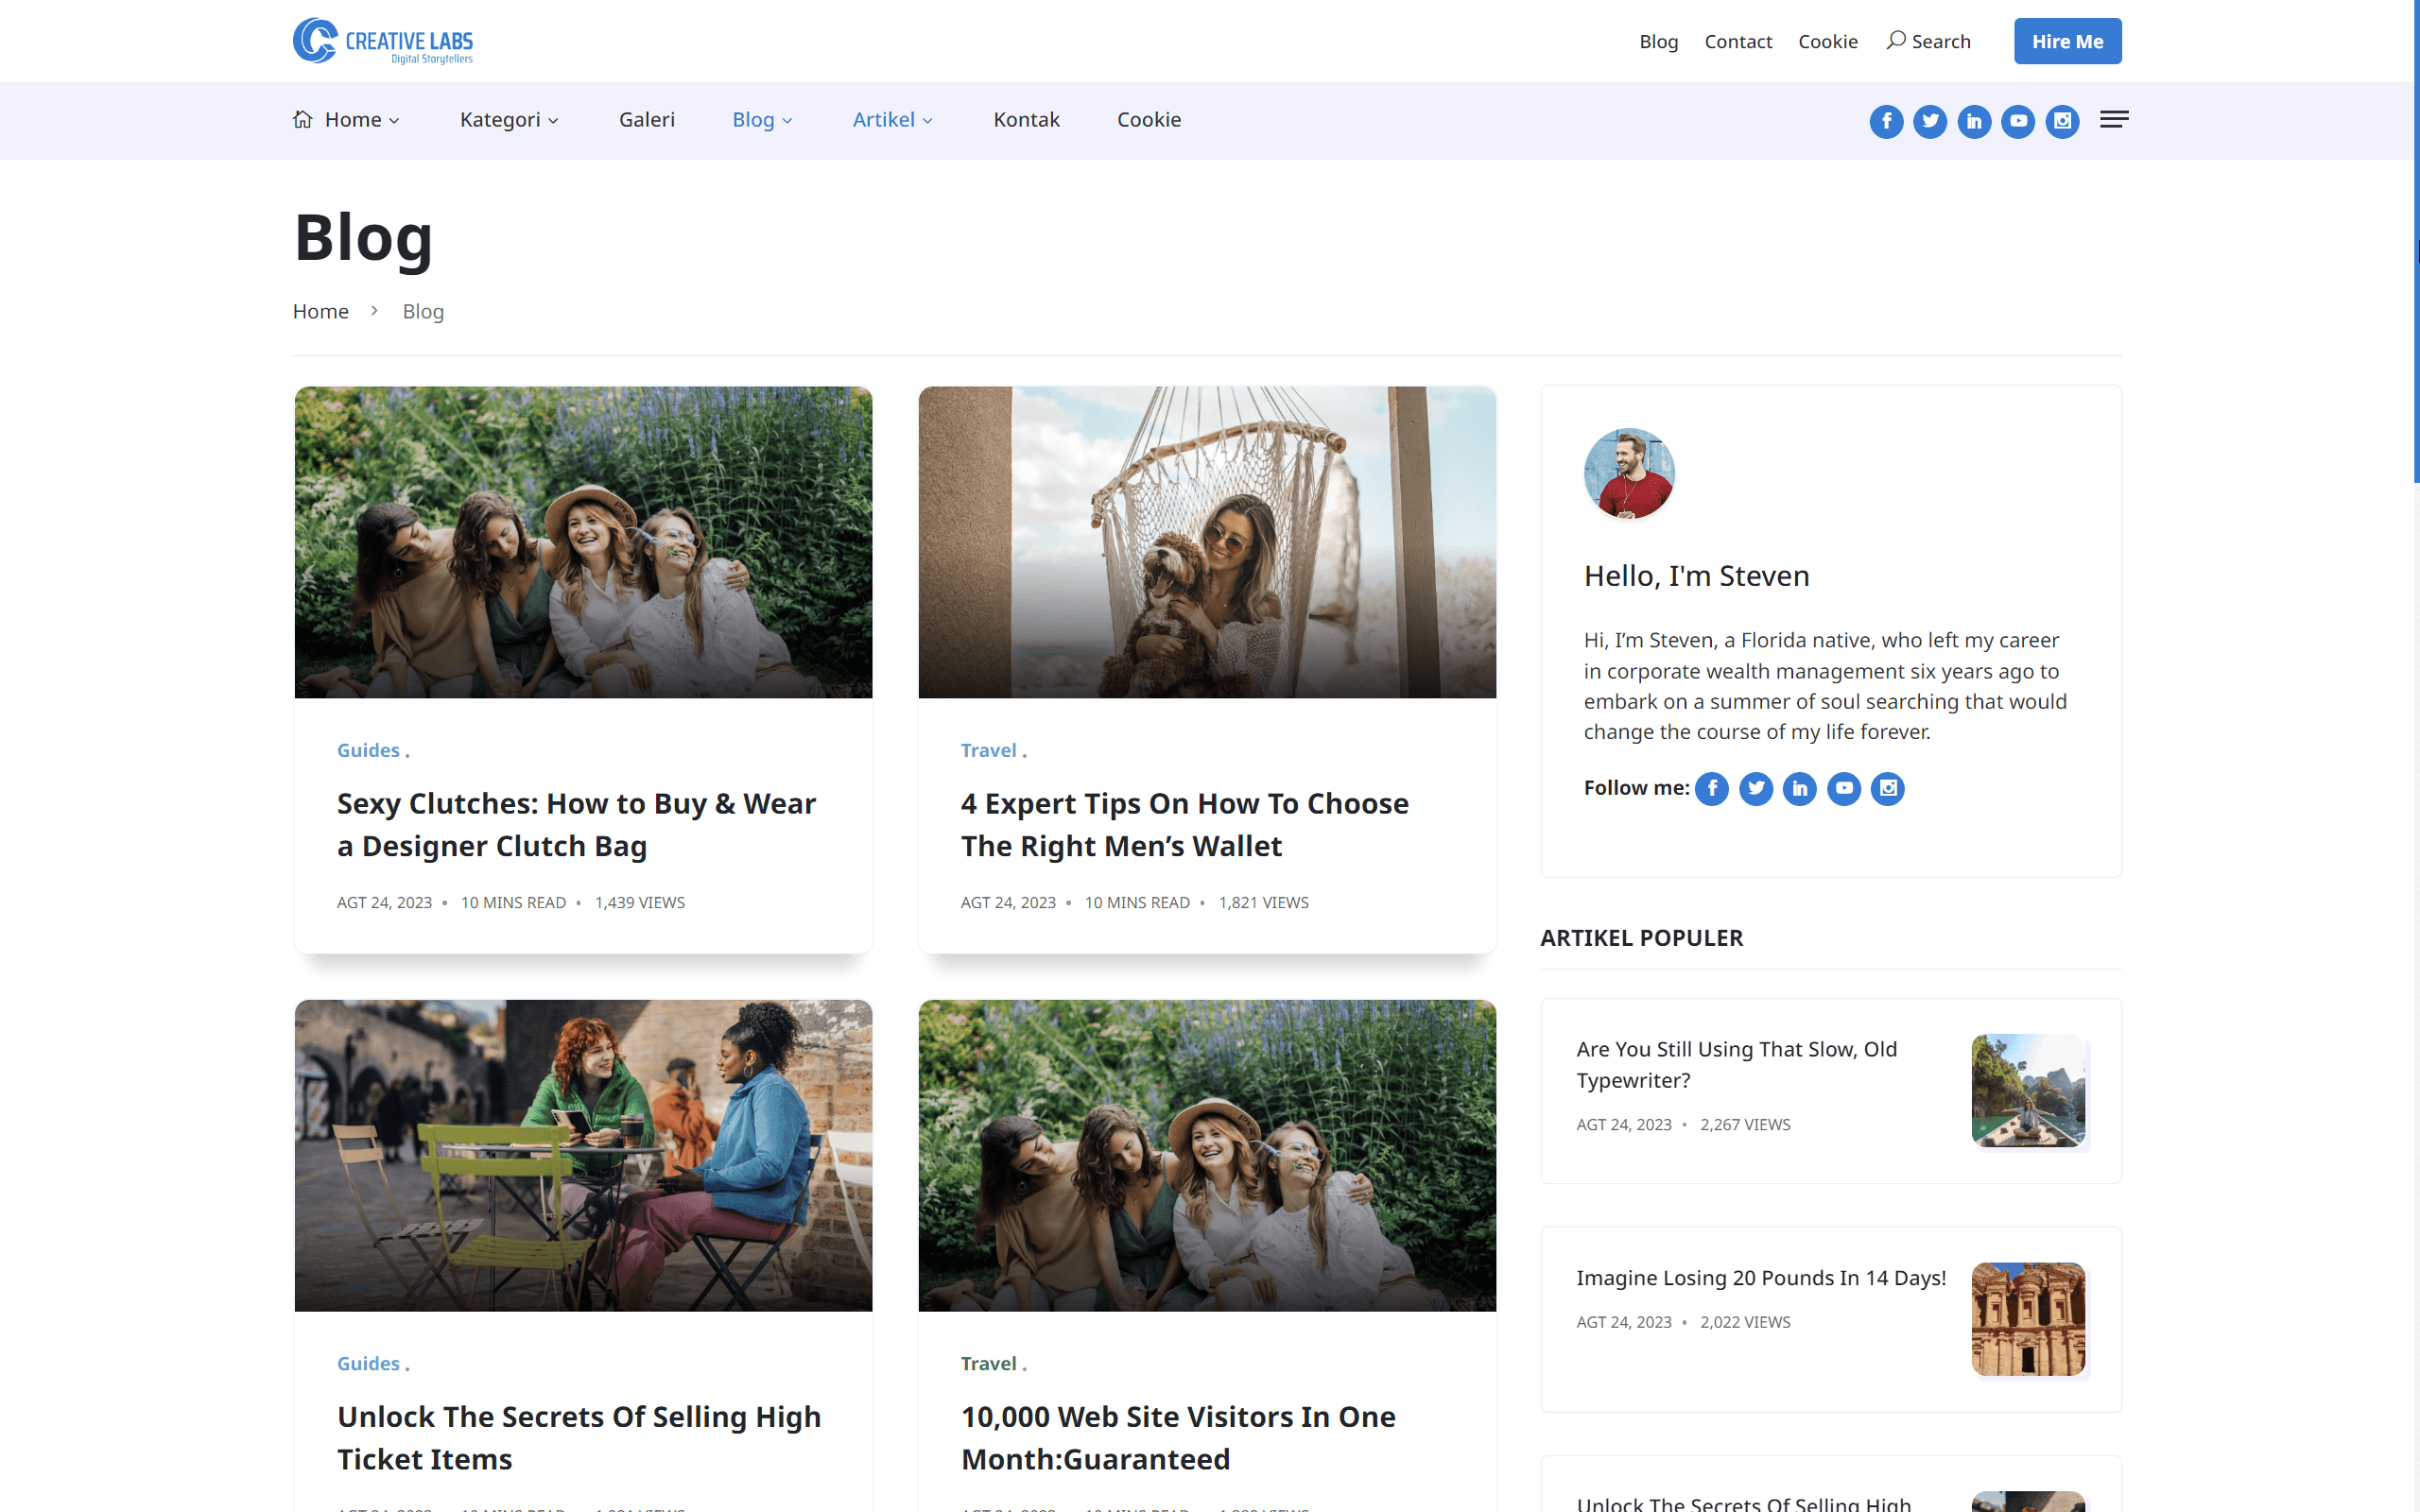This screenshot has height=1512, width=2420.
Task: Open Twitter icon in navigation bar
Action: point(1930,121)
